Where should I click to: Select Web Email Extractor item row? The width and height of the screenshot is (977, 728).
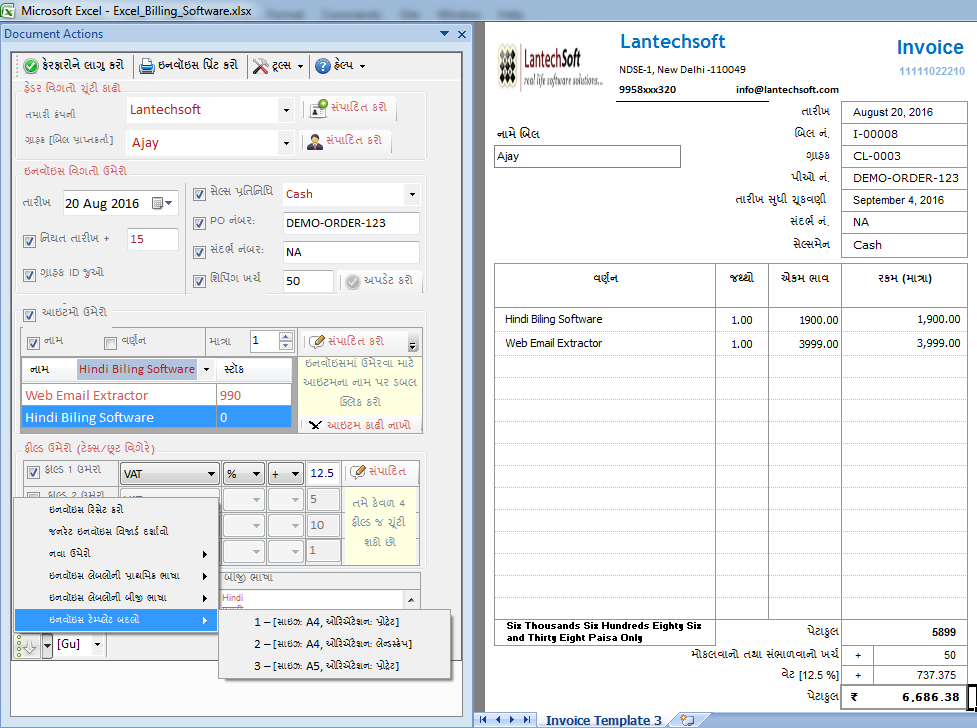coord(156,395)
